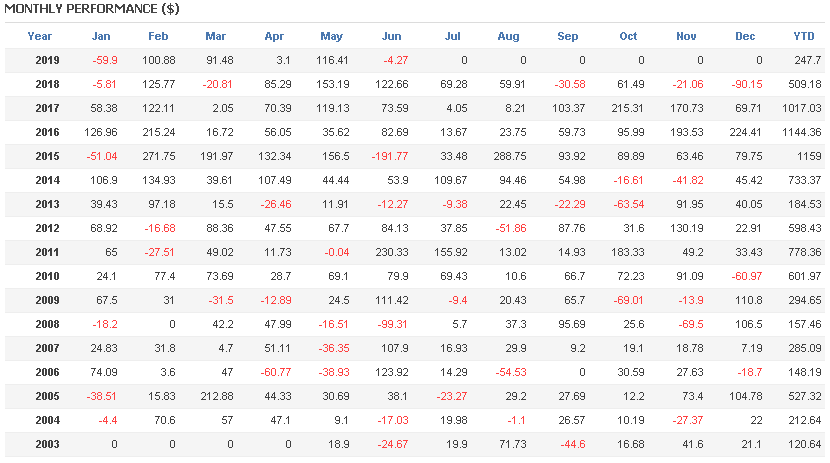The width and height of the screenshot is (830, 463).
Task: Click the 2014 YTD value 733.37
Action: point(805,180)
